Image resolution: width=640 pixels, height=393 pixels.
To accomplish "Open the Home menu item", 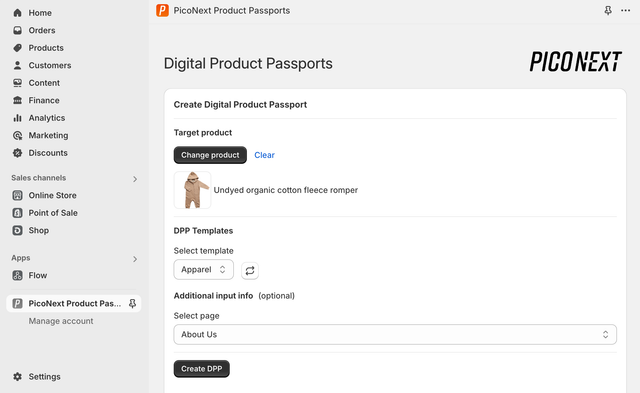I will [40, 13].
